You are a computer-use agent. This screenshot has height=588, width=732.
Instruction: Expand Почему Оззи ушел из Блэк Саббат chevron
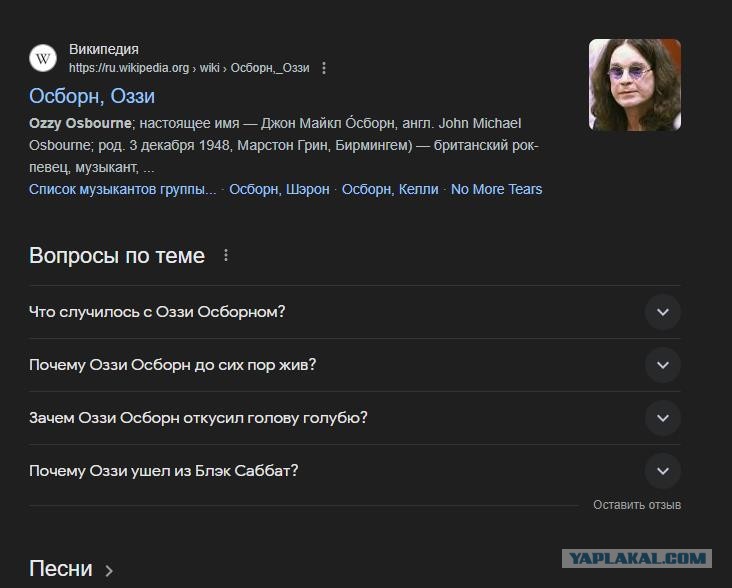coord(662,471)
